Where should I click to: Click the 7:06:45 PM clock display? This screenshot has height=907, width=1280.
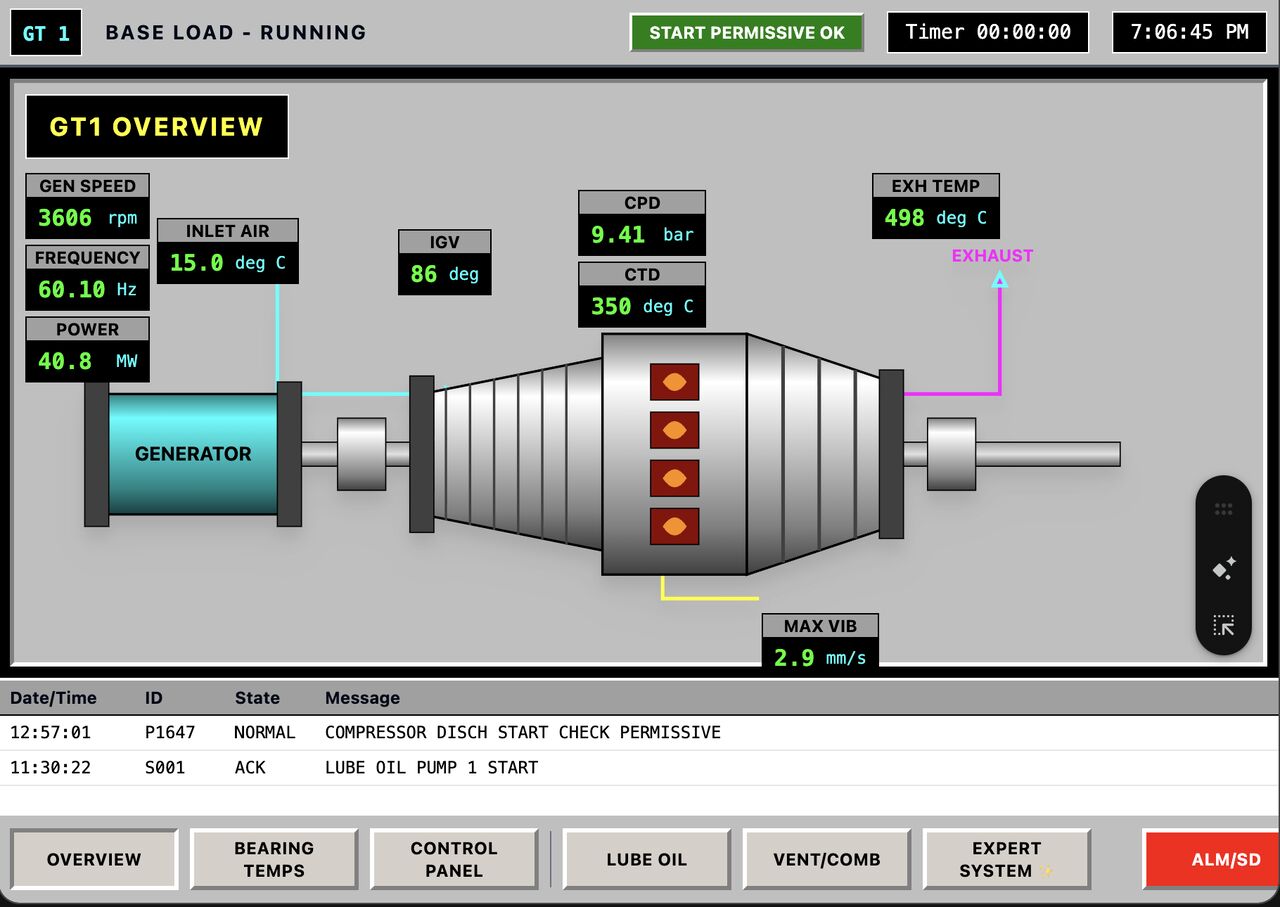pyautogui.click(x=1190, y=32)
